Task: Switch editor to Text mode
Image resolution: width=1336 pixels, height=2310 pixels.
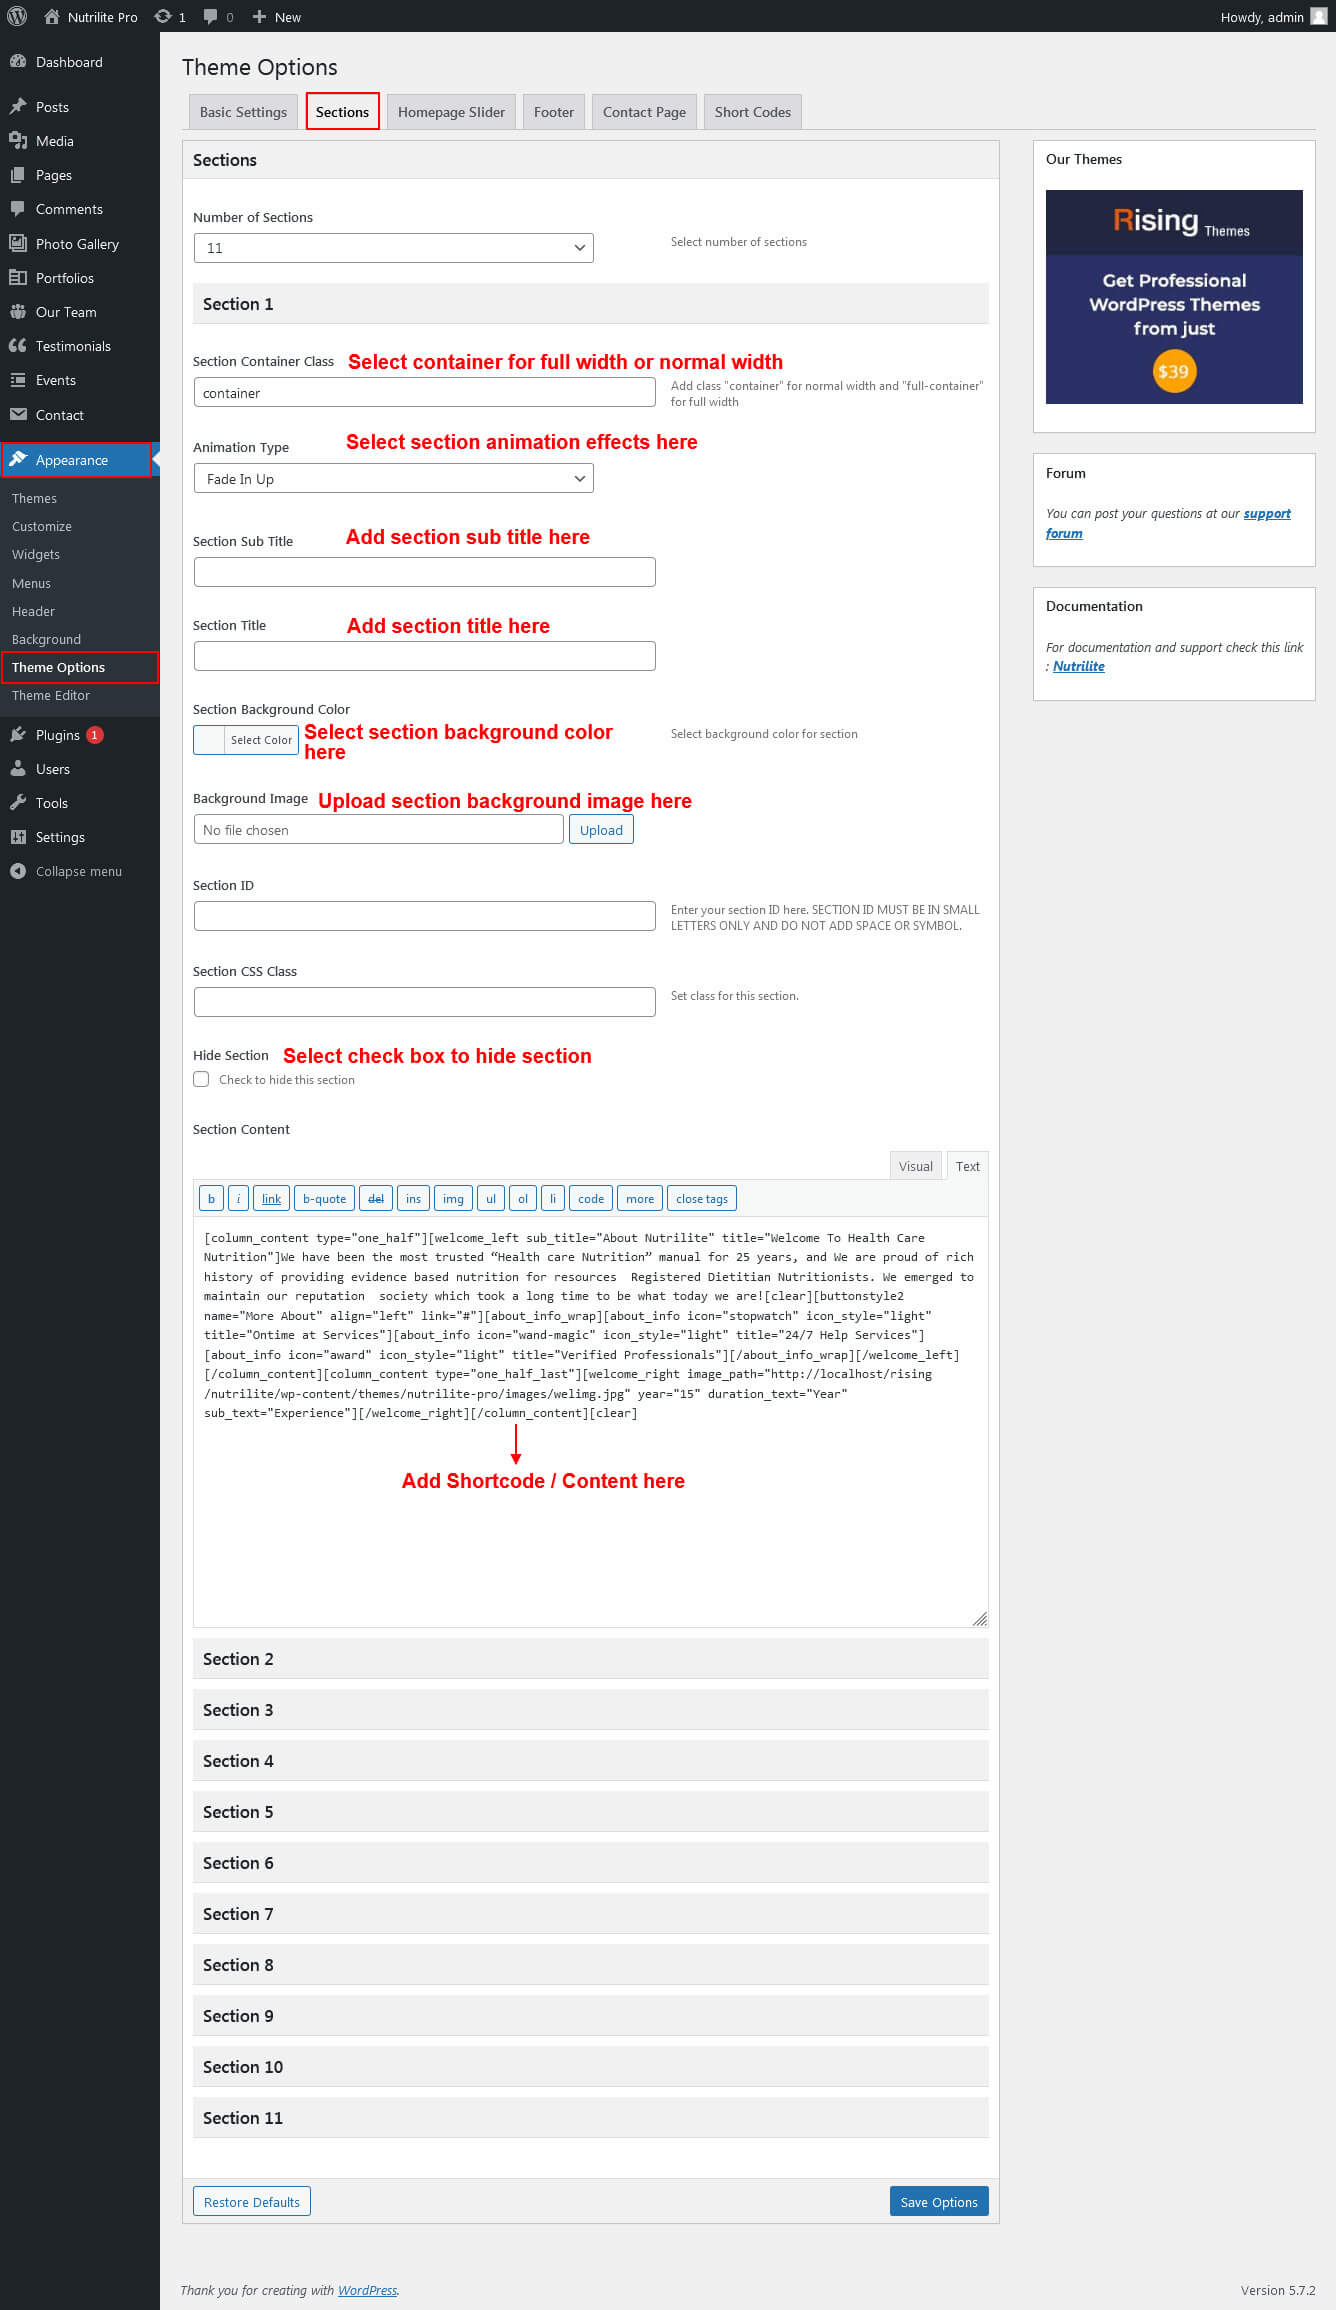Action: (967, 1166)
